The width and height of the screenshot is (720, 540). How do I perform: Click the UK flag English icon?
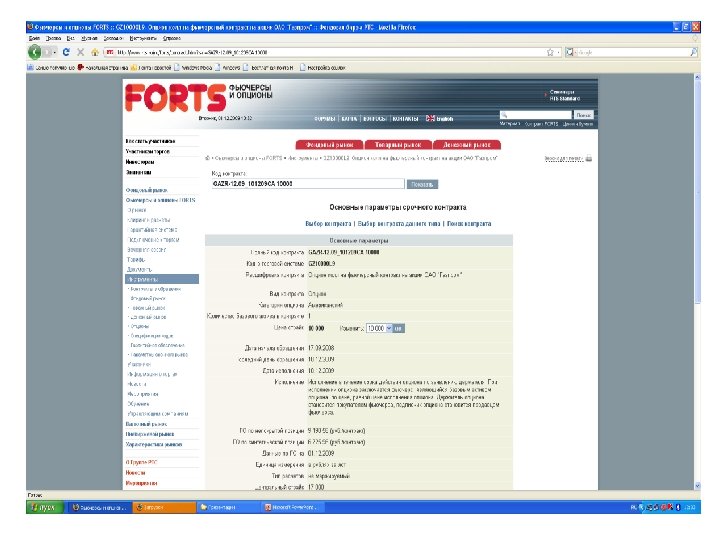click(x=430, y=118)
